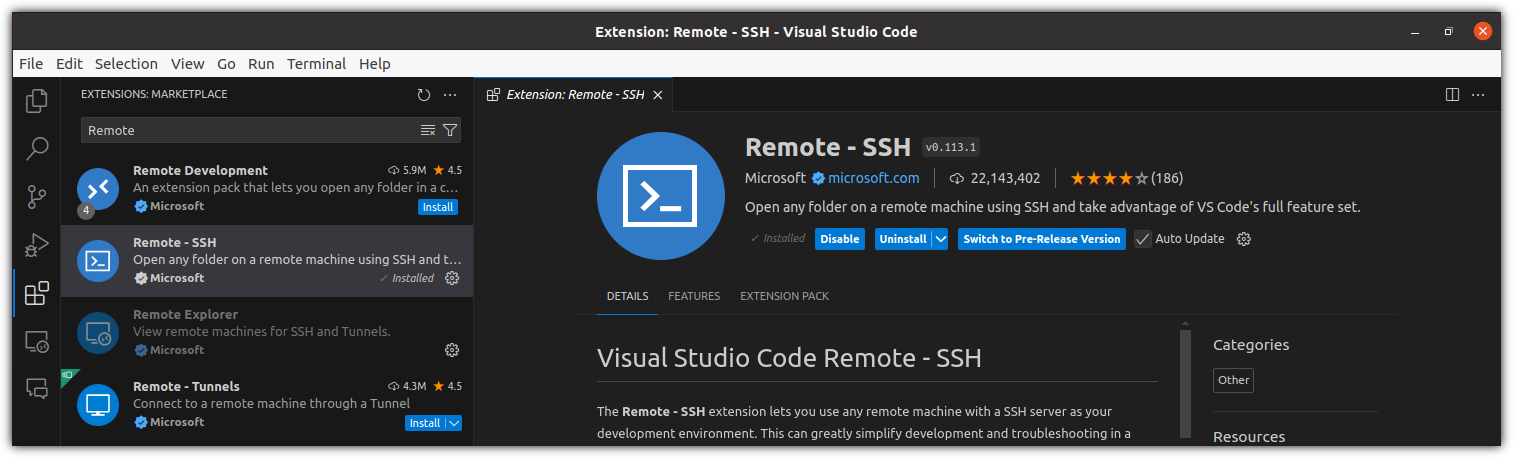Select Remote - Tunnels in extensions list
Viewport: 1514px width, 459px height.
tap(267, 405)
